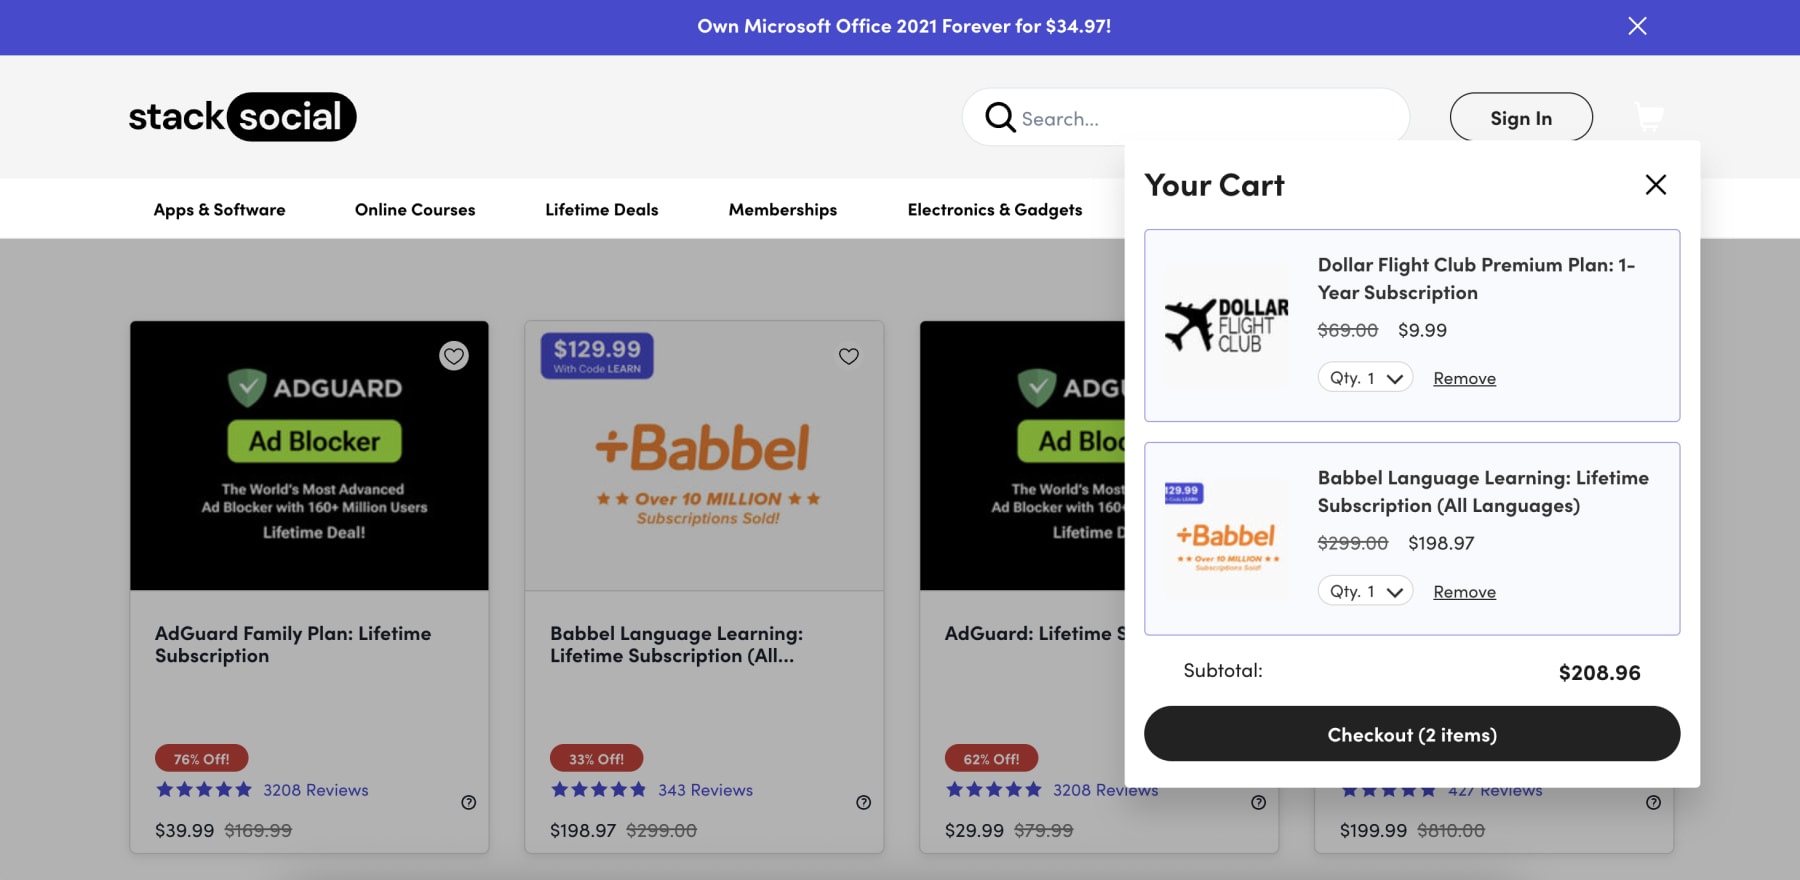This screenshot has height=880, width=1800.
Task: Expand Qty dropdown for Dollar Flight Club
Action: click(1365, 378)
